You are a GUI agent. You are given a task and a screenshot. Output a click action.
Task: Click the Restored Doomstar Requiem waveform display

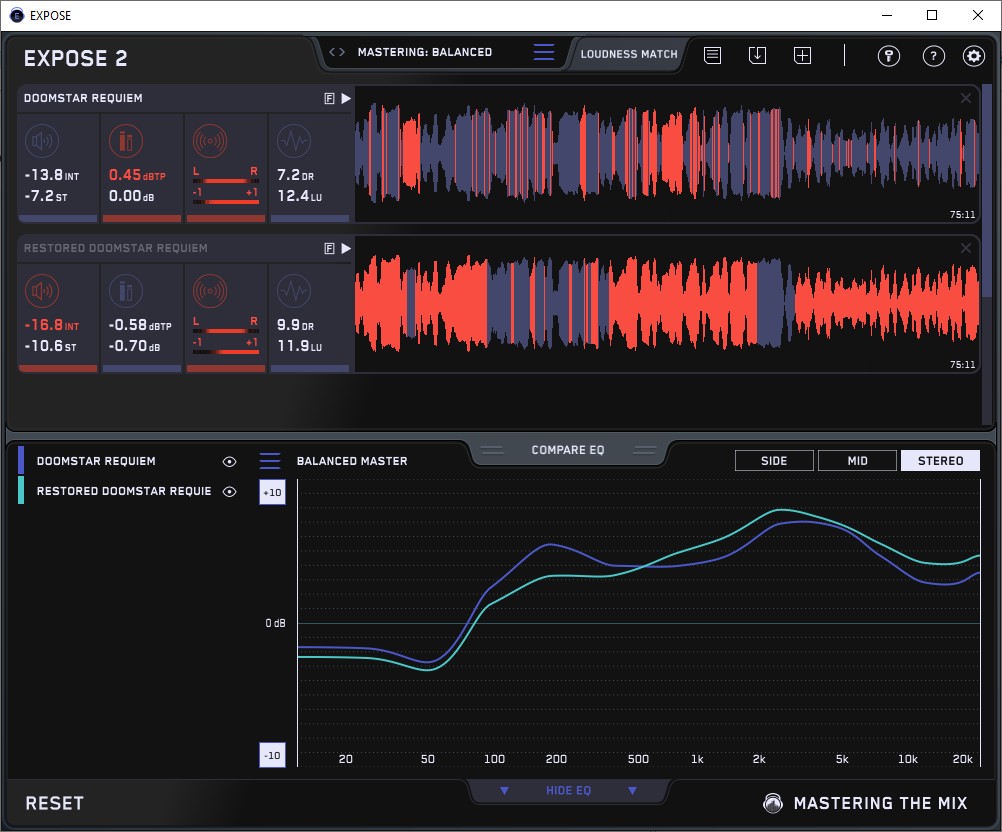click(667, 304)
